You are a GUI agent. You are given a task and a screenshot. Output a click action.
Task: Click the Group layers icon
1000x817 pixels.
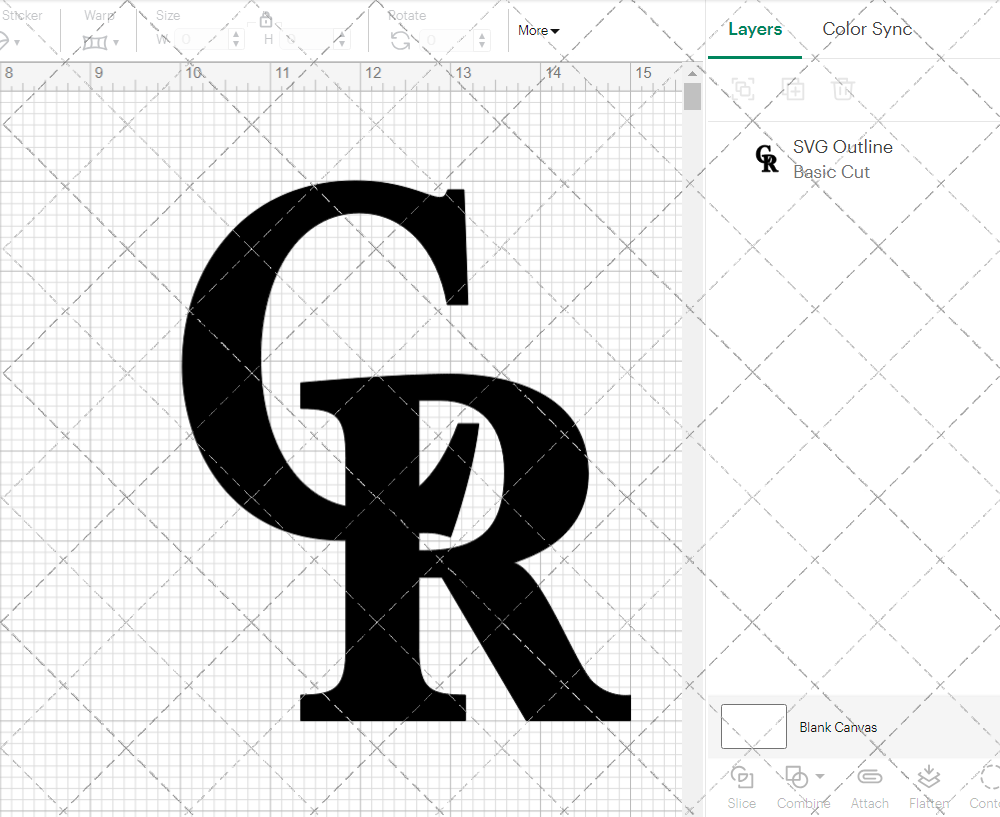coord(743,89)
